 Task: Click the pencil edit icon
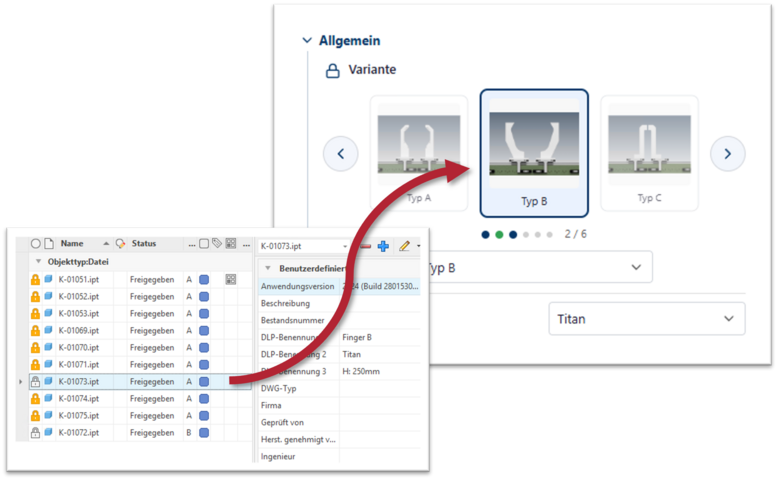pos(404,246)
